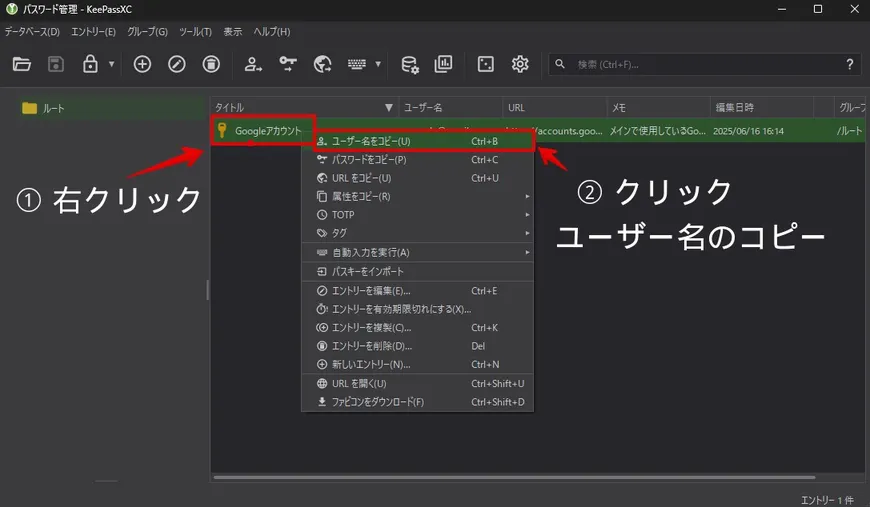Sort by 編集日時 column header
Viewport: 870px width, 507px height.
point(762,108)
